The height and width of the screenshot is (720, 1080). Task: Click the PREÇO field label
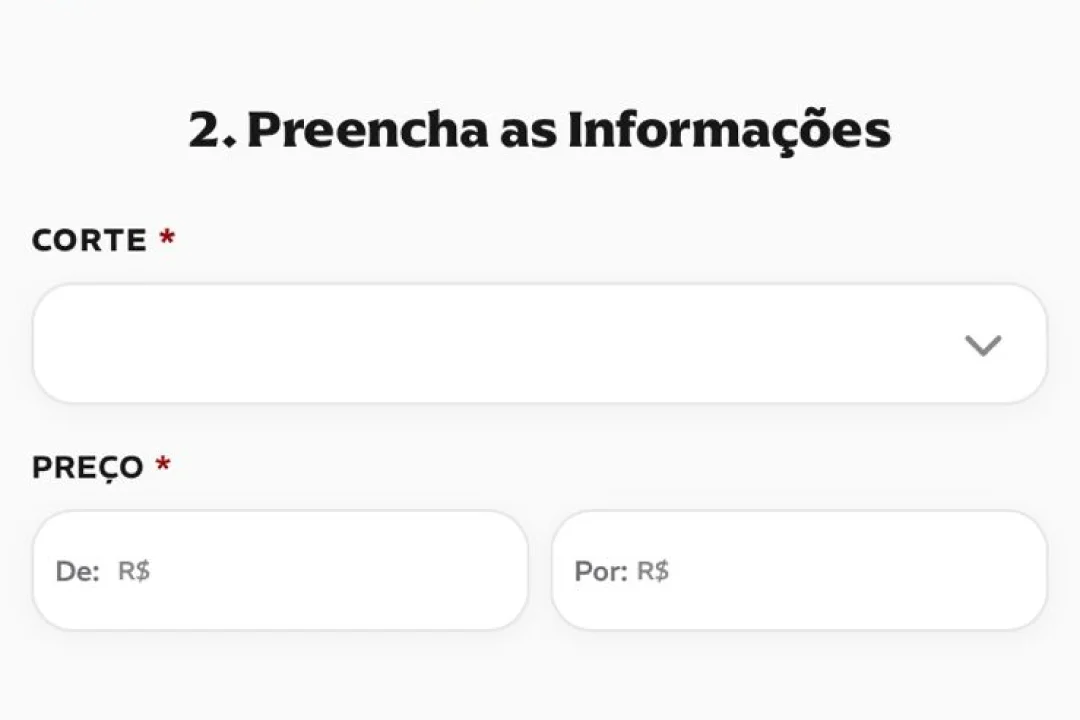tap(86, 467)
